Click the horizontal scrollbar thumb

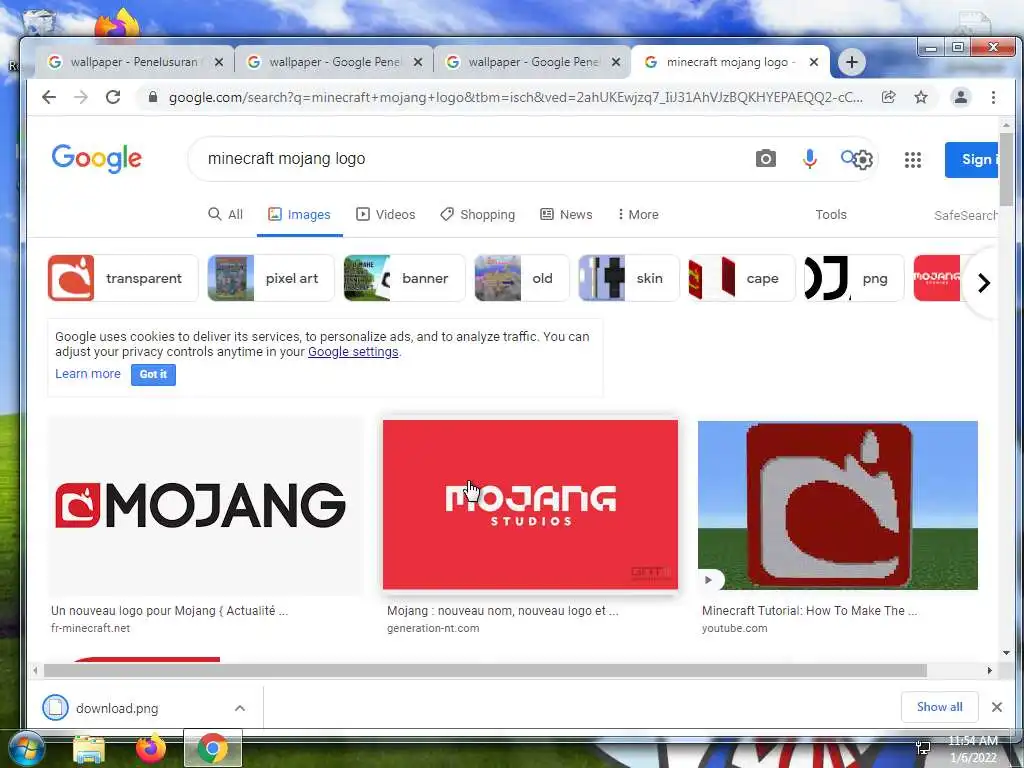pos(485,671)
